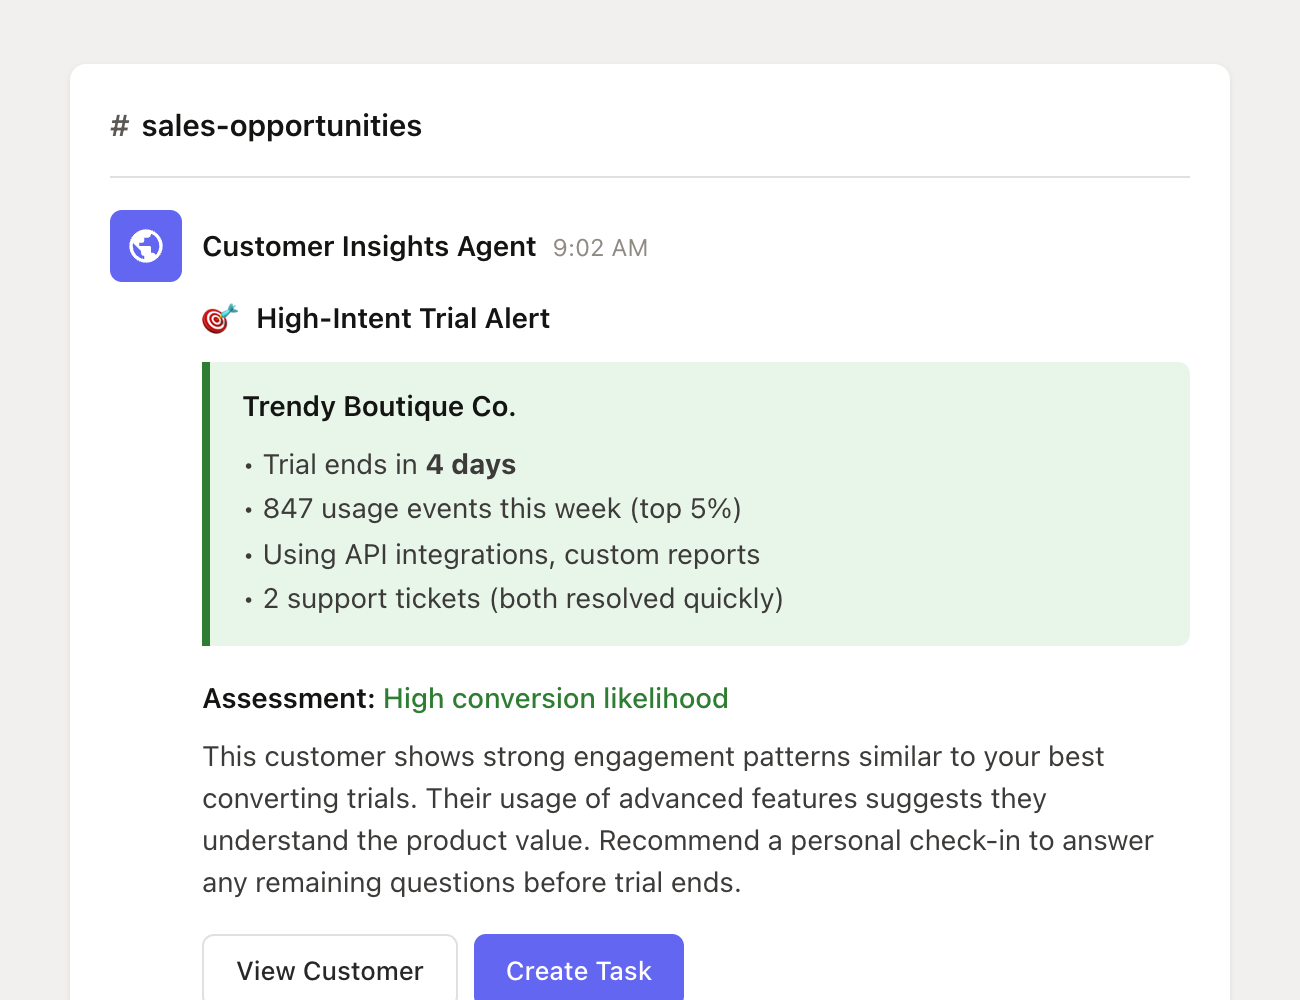The image size is (1300, 1000).
Task: Click the hash icon before sales-opportunities
Action: 119,126
